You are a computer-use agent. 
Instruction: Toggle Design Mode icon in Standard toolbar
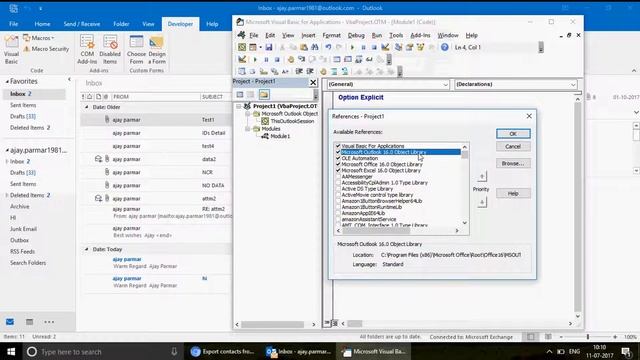pyautogui.click(x=385, y=47)
